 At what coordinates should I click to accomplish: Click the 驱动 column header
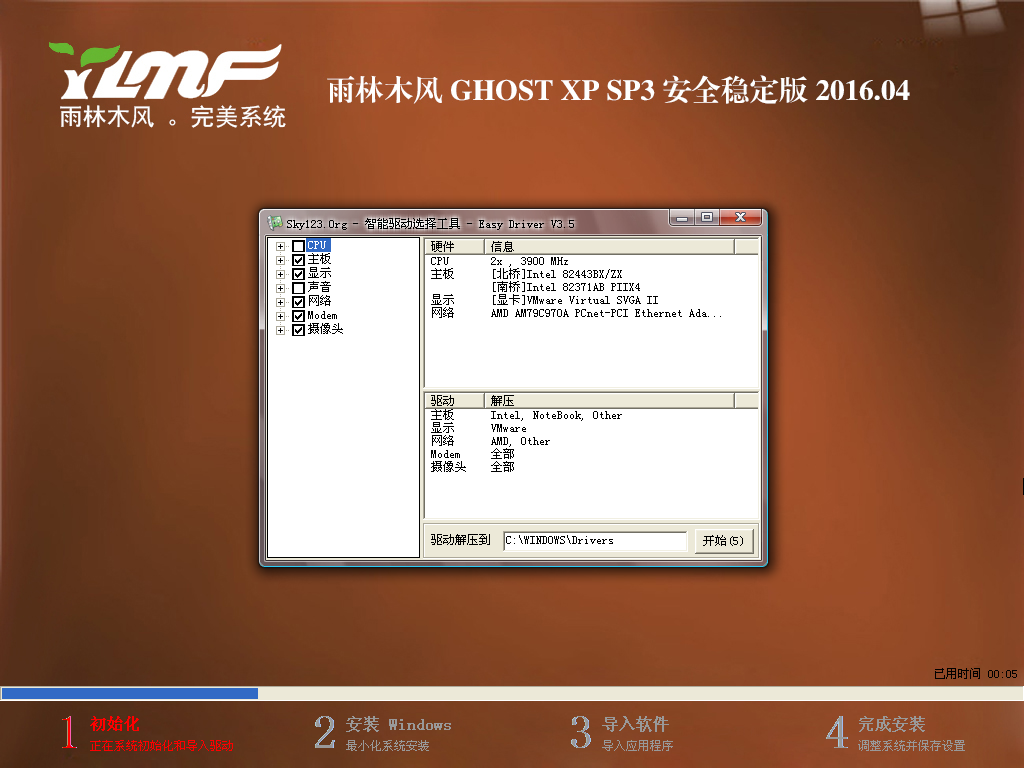click(454, 400)
